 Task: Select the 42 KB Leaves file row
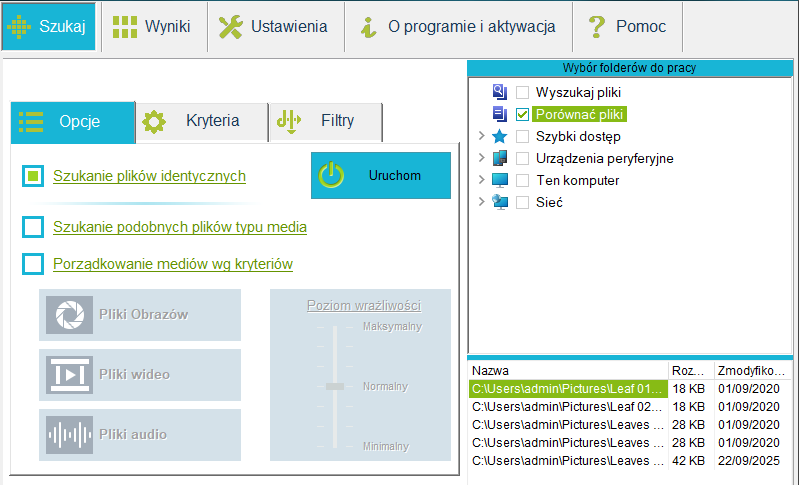[x=630, y=461]
